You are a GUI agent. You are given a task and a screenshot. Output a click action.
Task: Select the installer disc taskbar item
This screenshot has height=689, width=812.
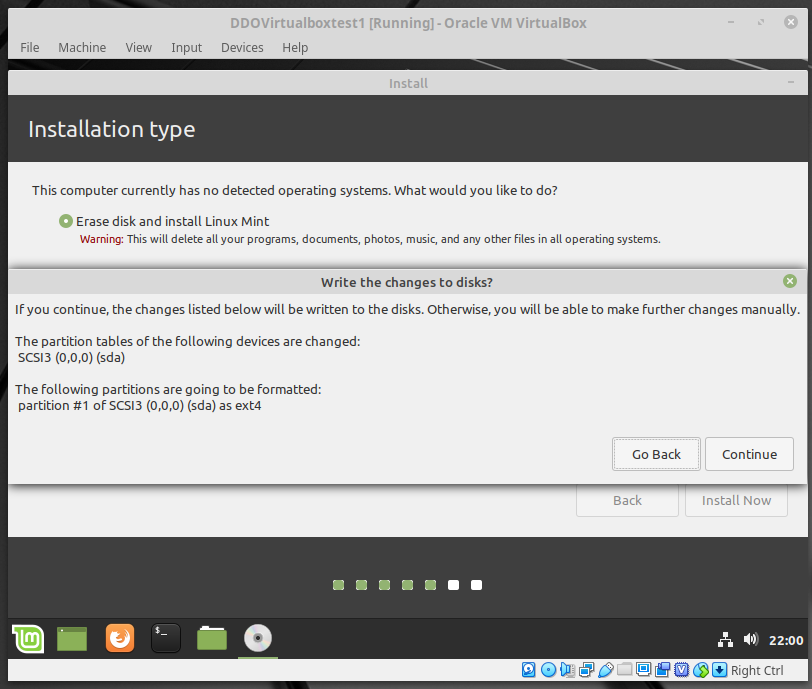click(x=258, y=638)
